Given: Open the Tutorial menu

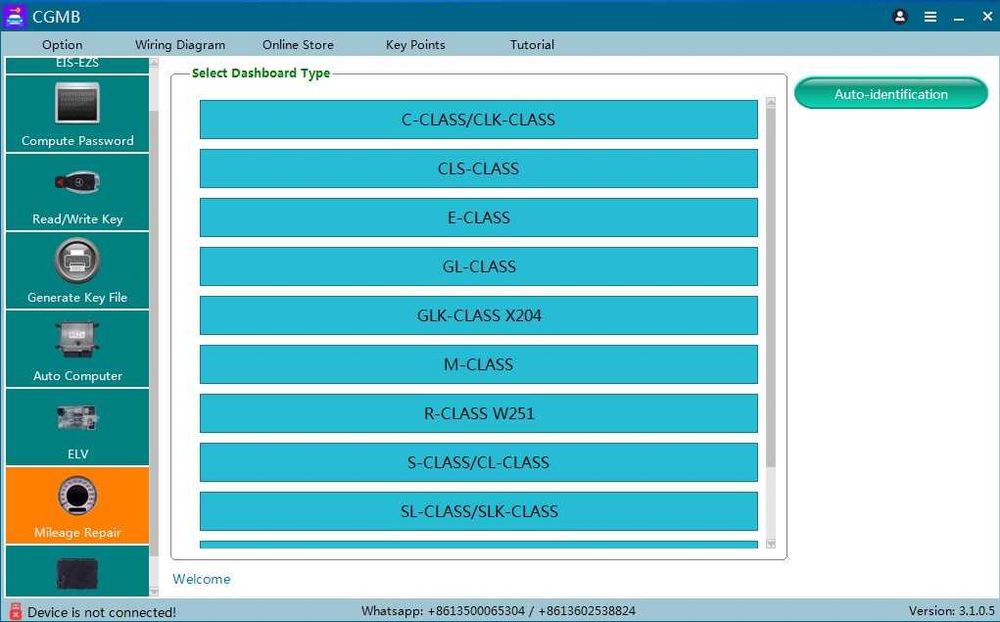Looking at the screenshot, I should [532, 45].
